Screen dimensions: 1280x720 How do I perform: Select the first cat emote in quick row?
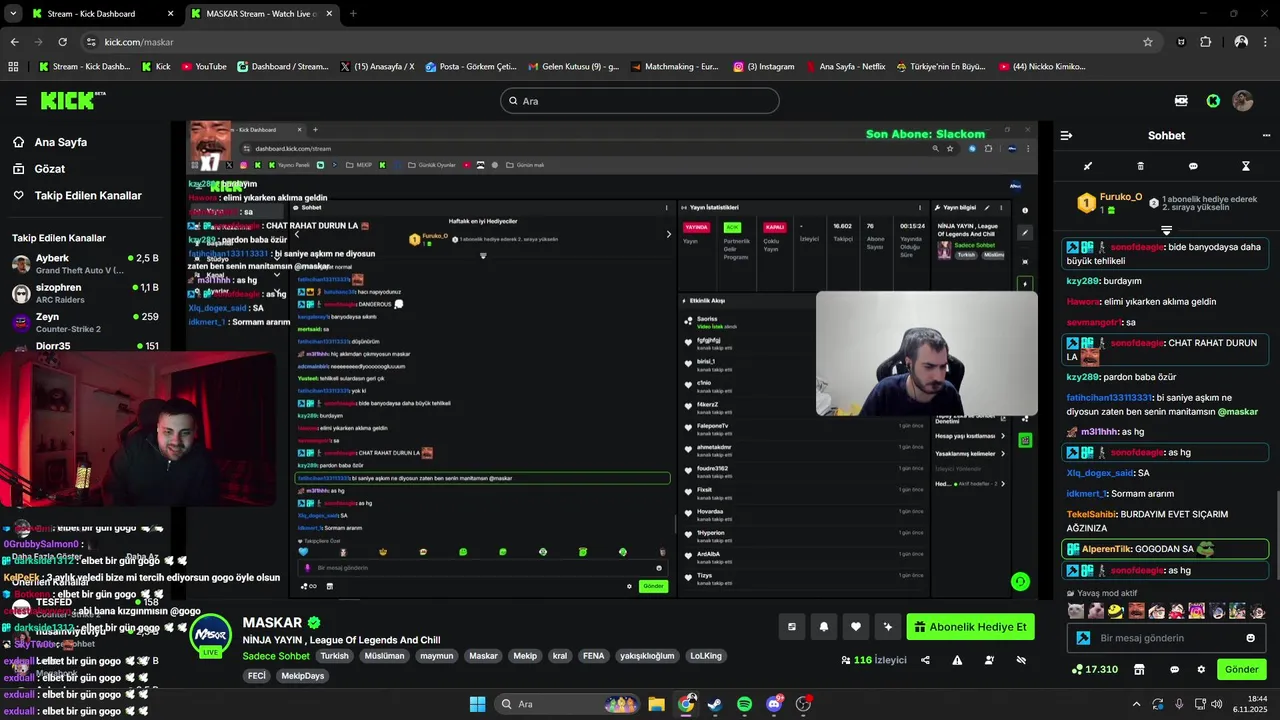(x=1075, y=611)
